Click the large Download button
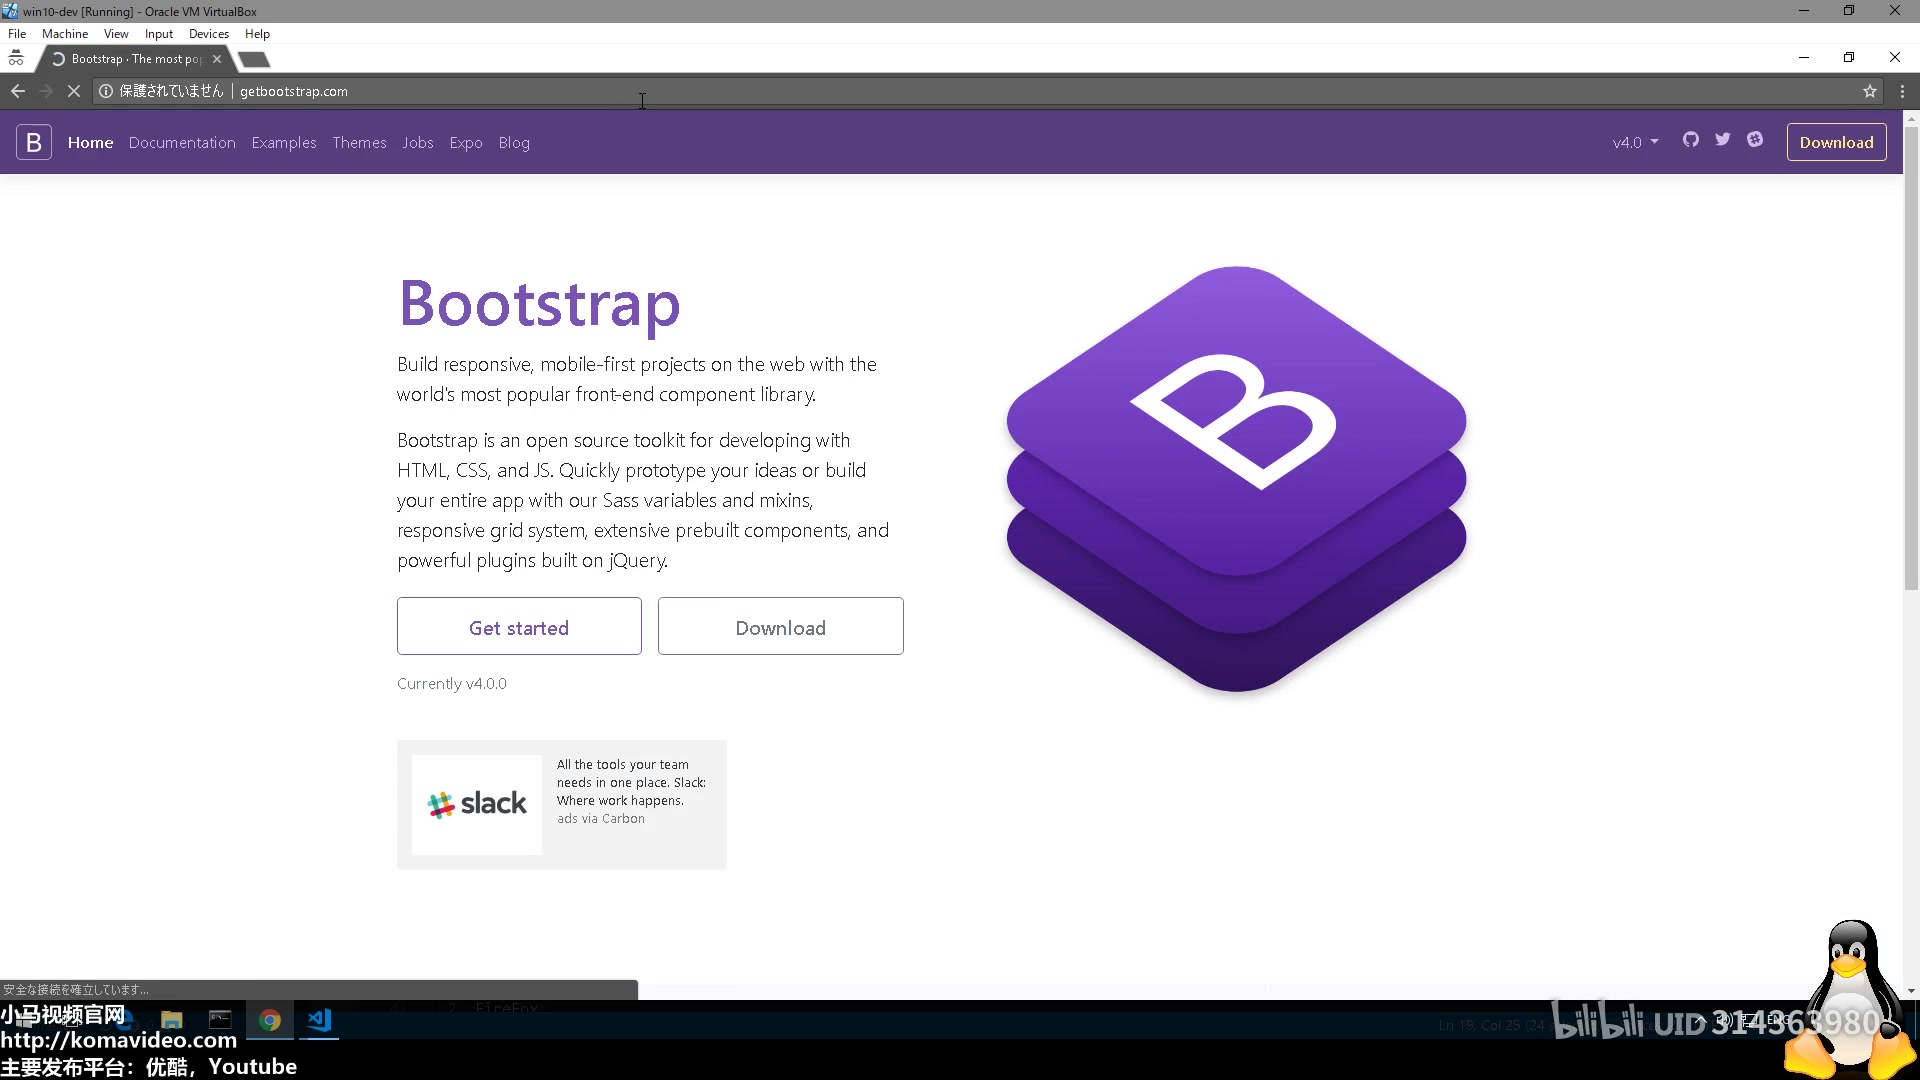Screen dimensions: 1920x1080 [781, 627]
